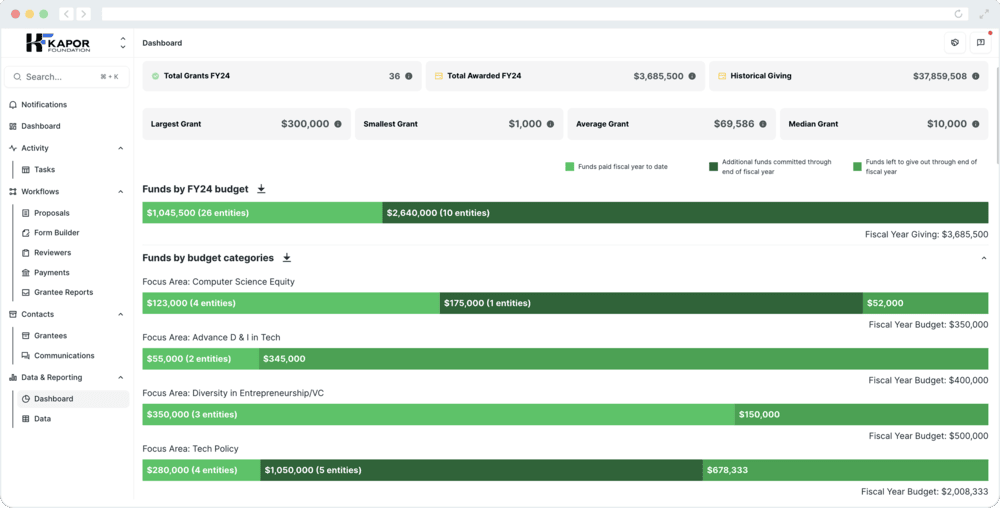
Task: Click the Proposals document icon
Action: point(26,213)
